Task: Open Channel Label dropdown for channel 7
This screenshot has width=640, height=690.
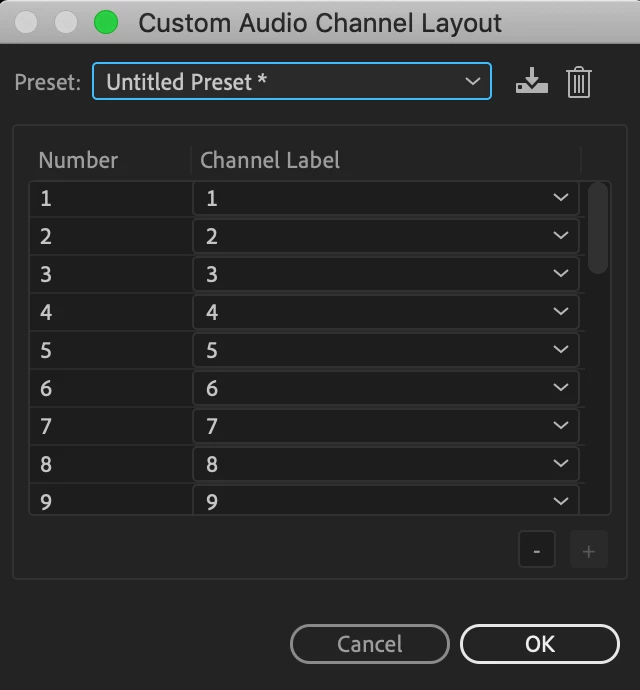Action: 385,427
